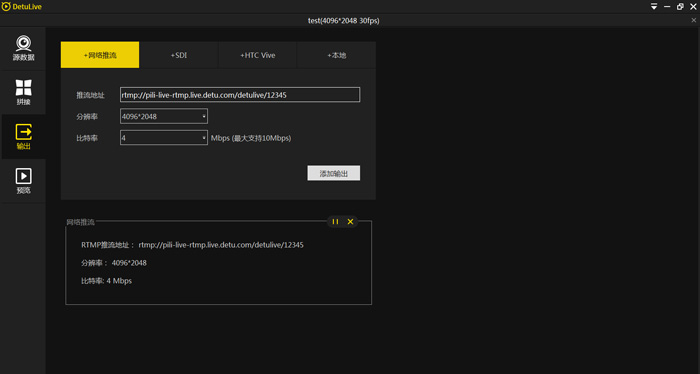Click the DetuLive logo icon
700x374 pixels.
(6, 7)
